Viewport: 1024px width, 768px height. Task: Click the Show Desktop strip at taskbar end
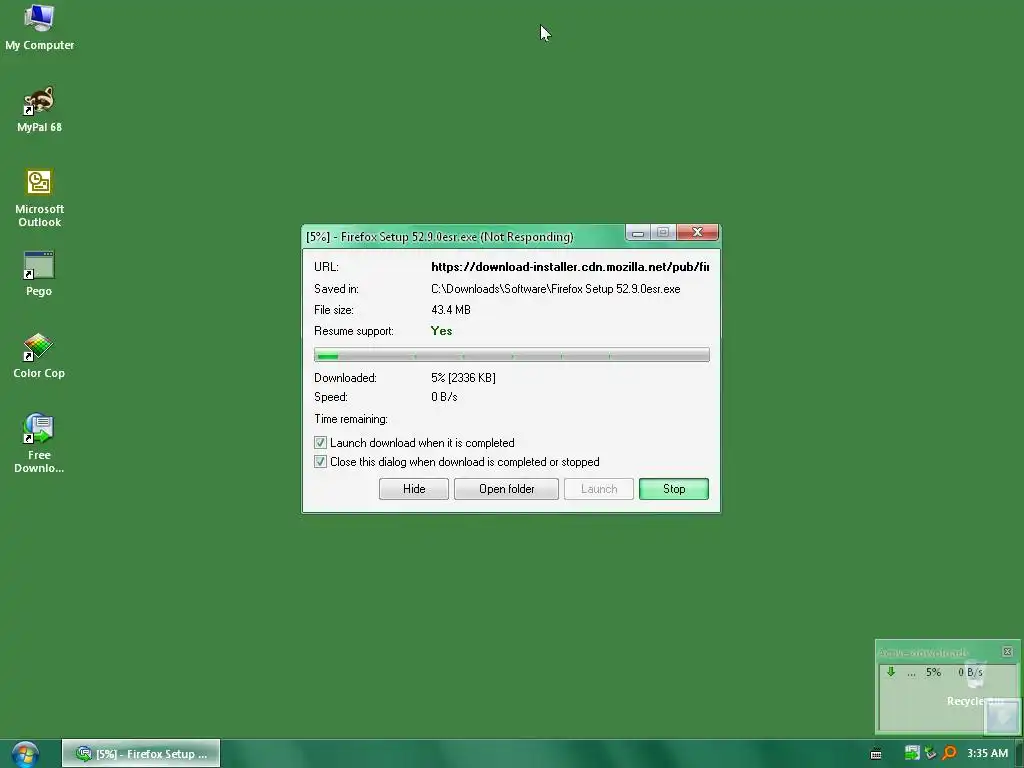click(x=1019, y=754)
